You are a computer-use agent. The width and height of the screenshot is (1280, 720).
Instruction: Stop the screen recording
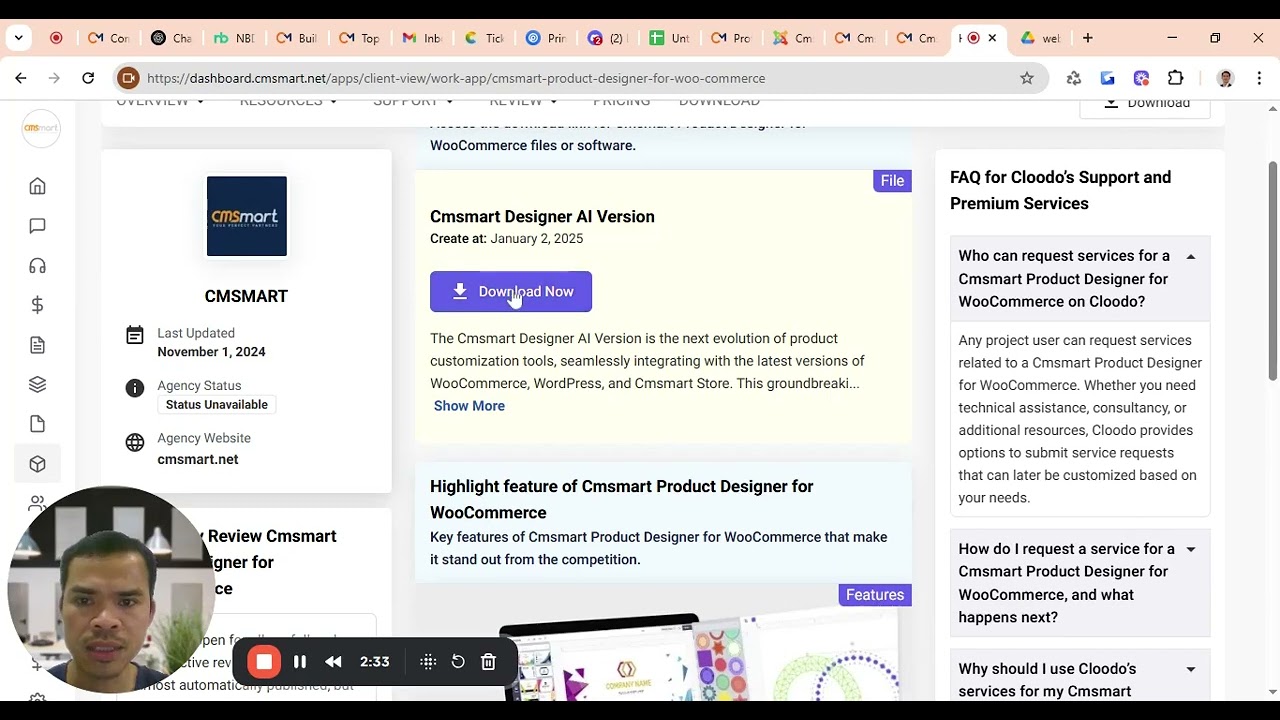[x=264, y=662]
